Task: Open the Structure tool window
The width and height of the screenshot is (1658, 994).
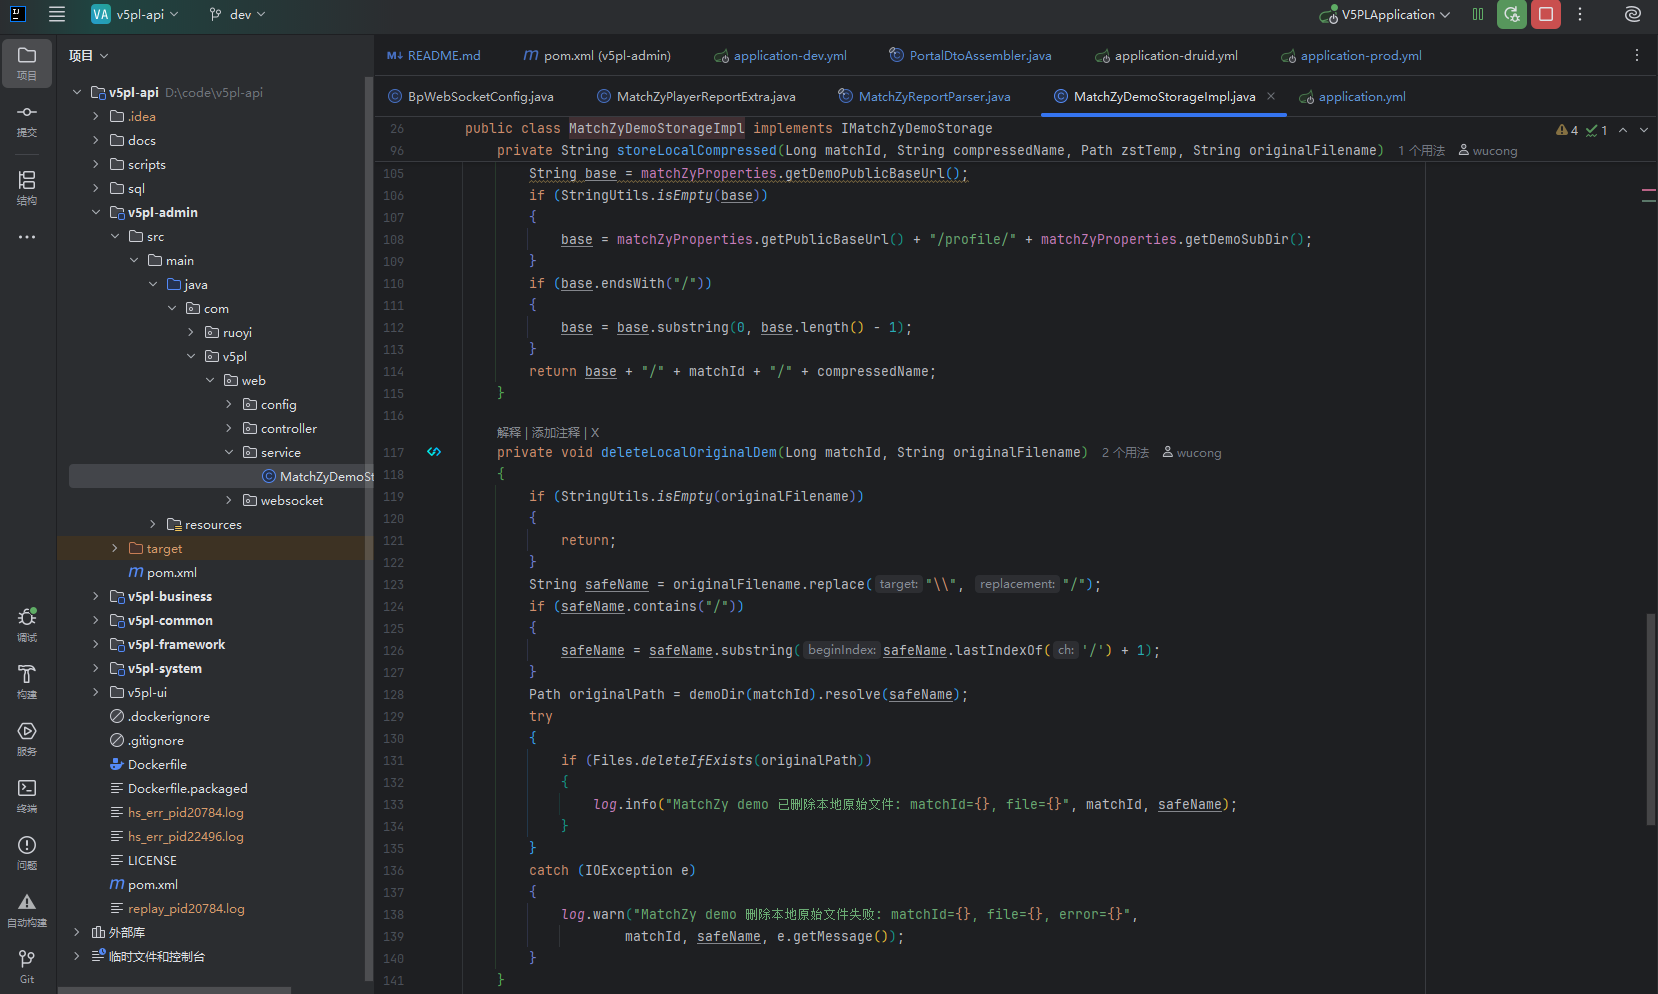Action: click(27, 187)
